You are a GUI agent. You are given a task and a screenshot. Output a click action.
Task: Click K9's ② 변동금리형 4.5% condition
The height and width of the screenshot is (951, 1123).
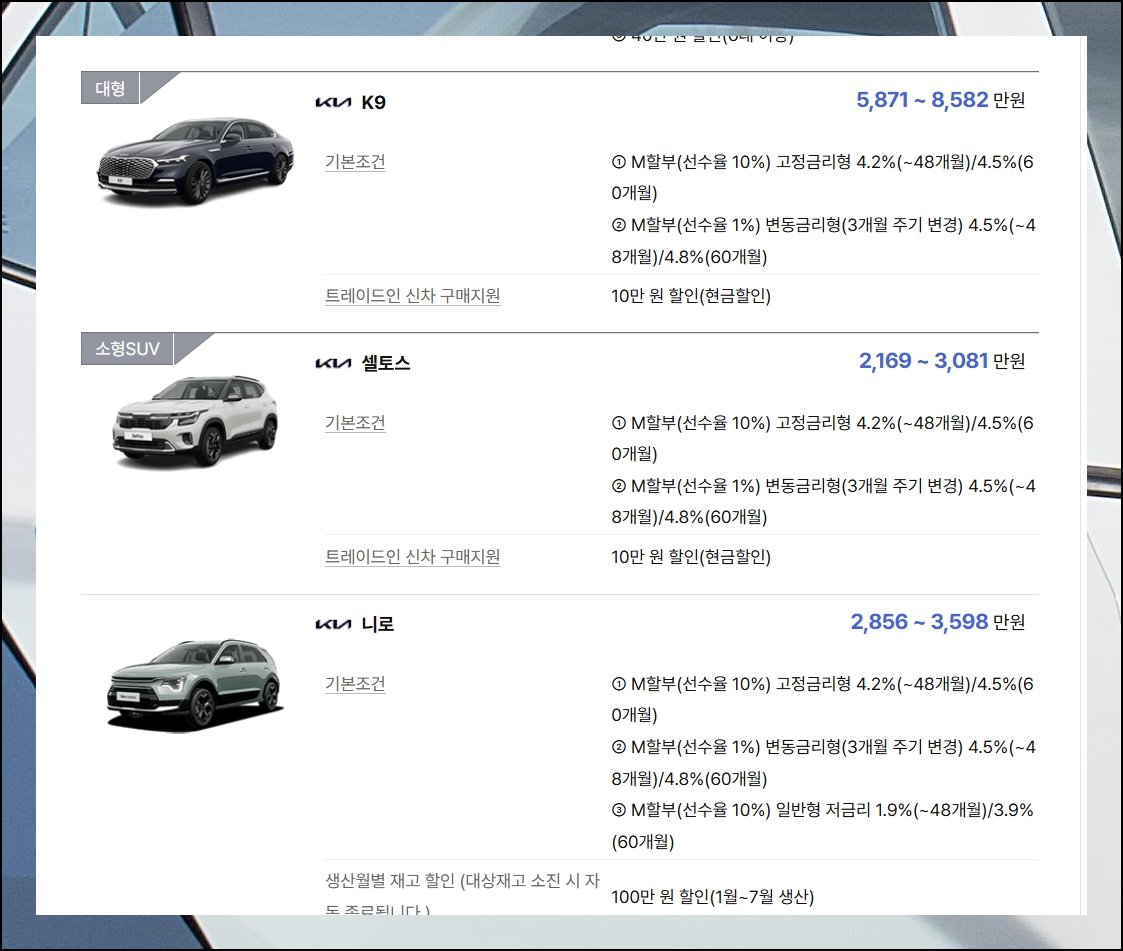(x=823, y=241)
